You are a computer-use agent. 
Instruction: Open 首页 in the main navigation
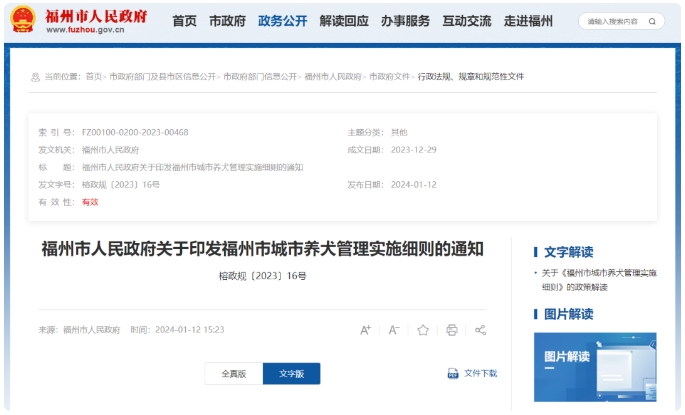point(184,21)
